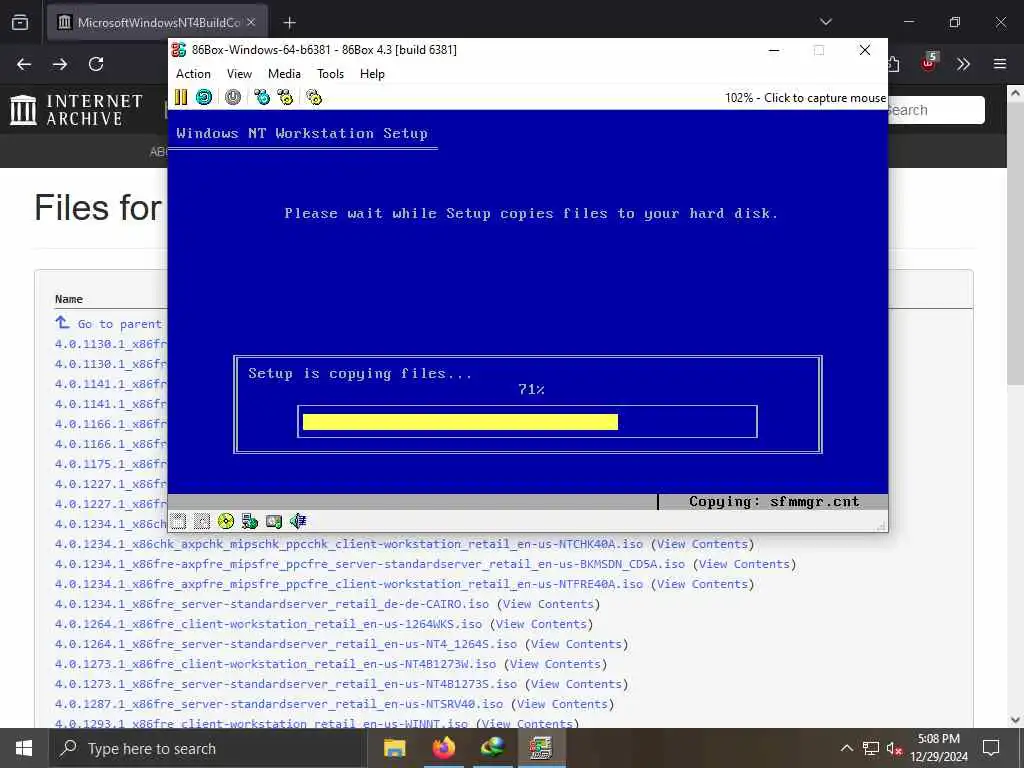Click the Internet Archive search field
1024x768 pixels.
[x=935, y=110]
